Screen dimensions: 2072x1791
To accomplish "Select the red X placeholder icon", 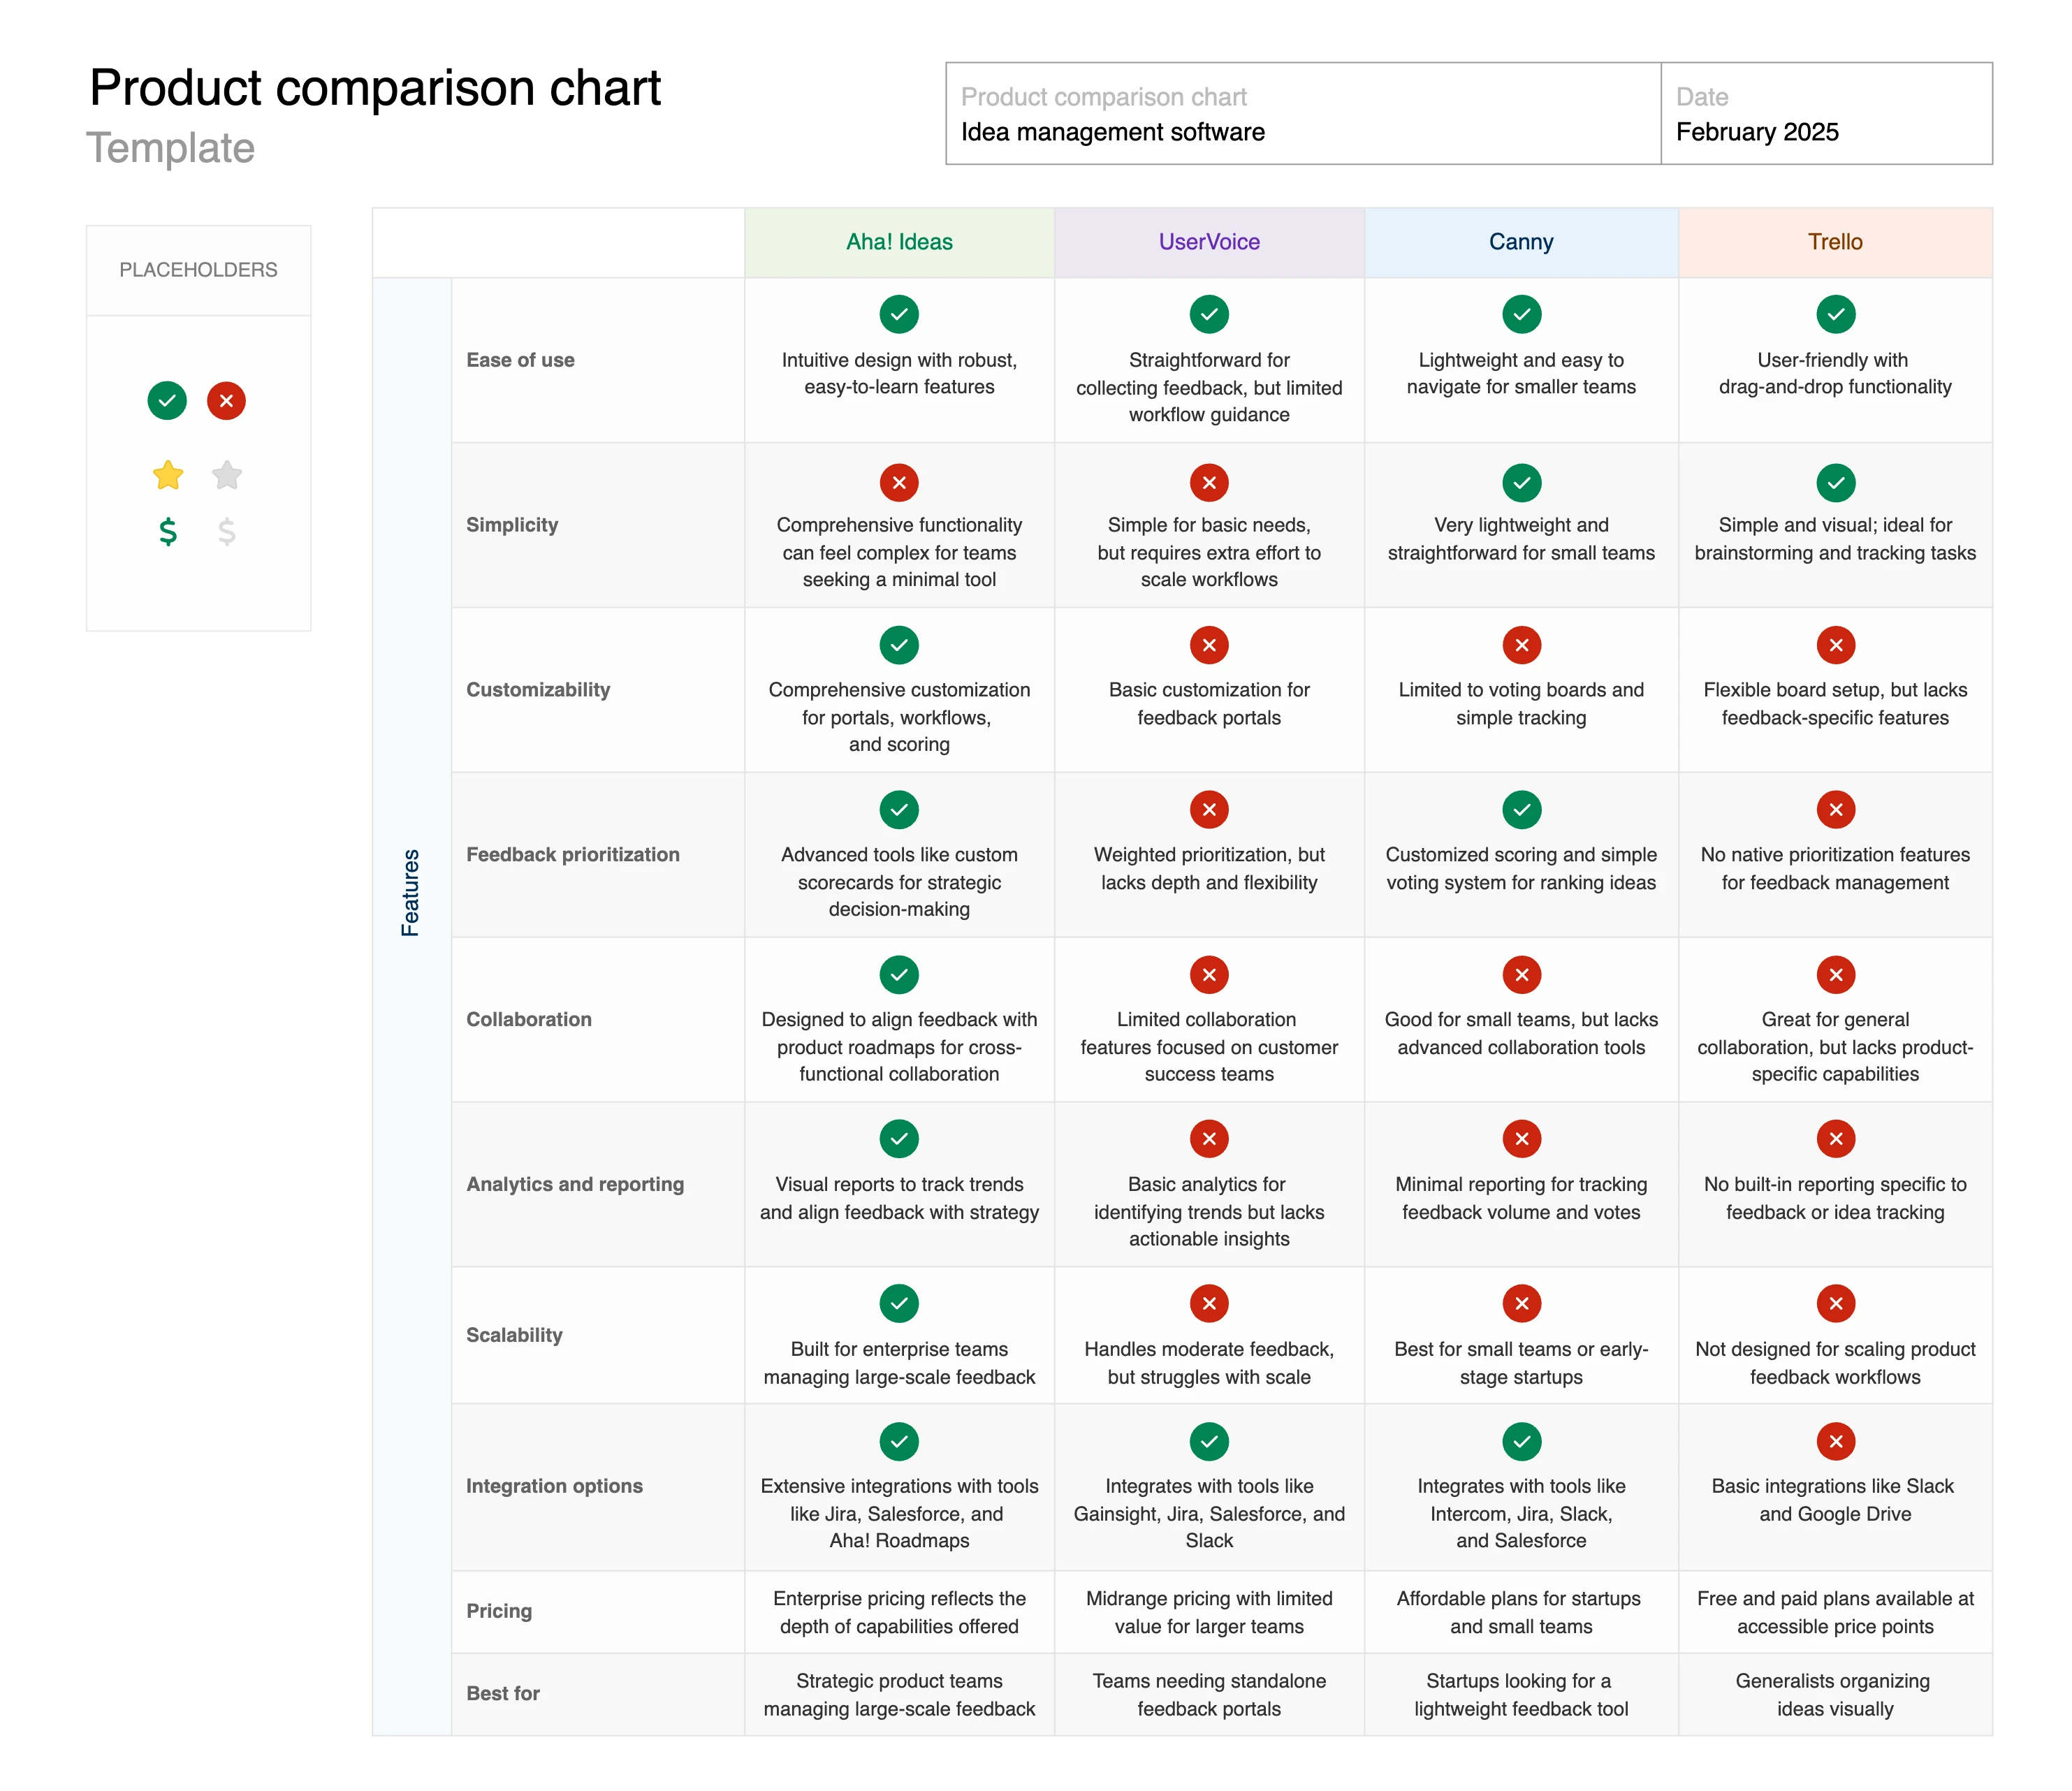I will click(226, 401).
